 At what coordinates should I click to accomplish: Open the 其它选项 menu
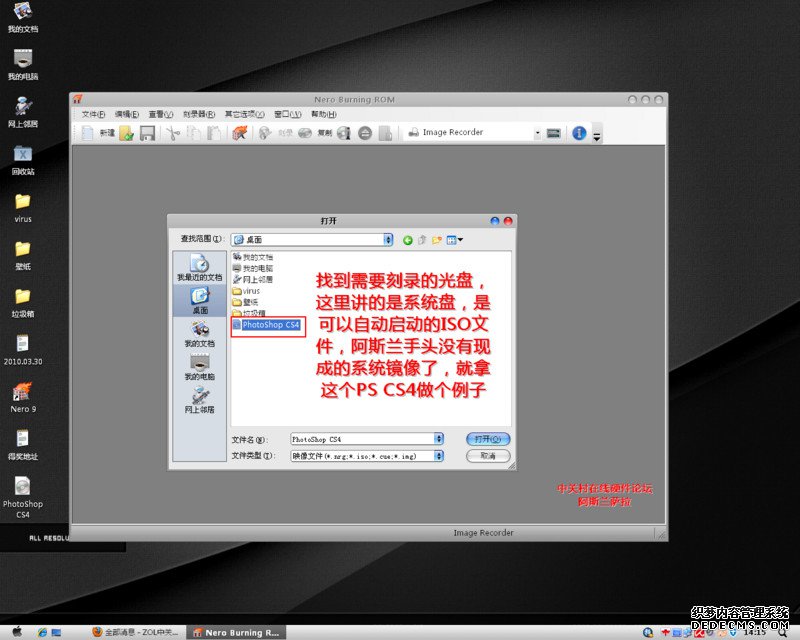coord(244,114)
